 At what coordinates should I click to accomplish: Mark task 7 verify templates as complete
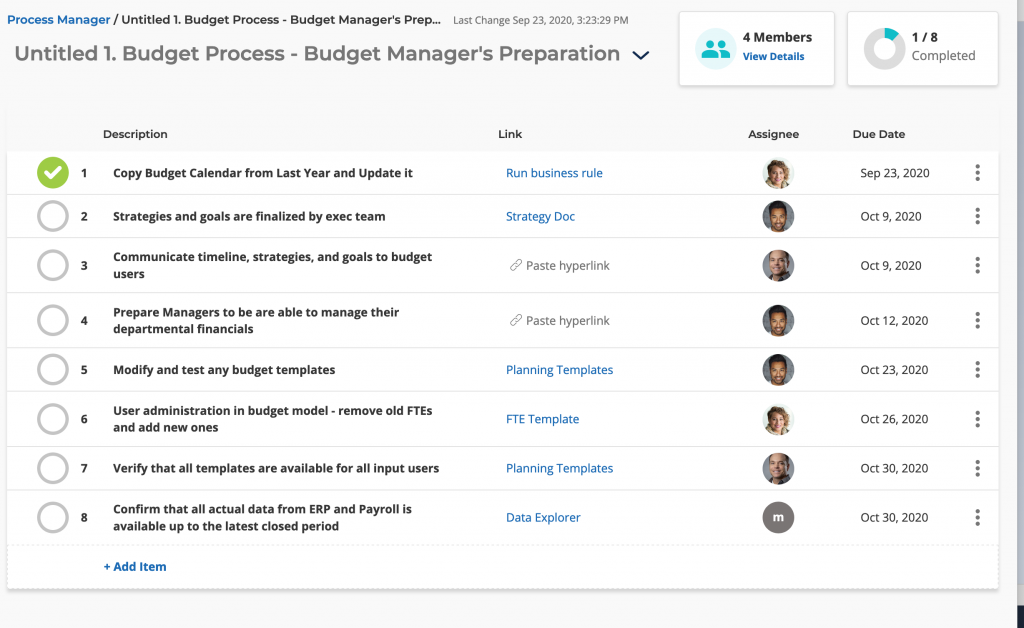[x=53, y=468]
